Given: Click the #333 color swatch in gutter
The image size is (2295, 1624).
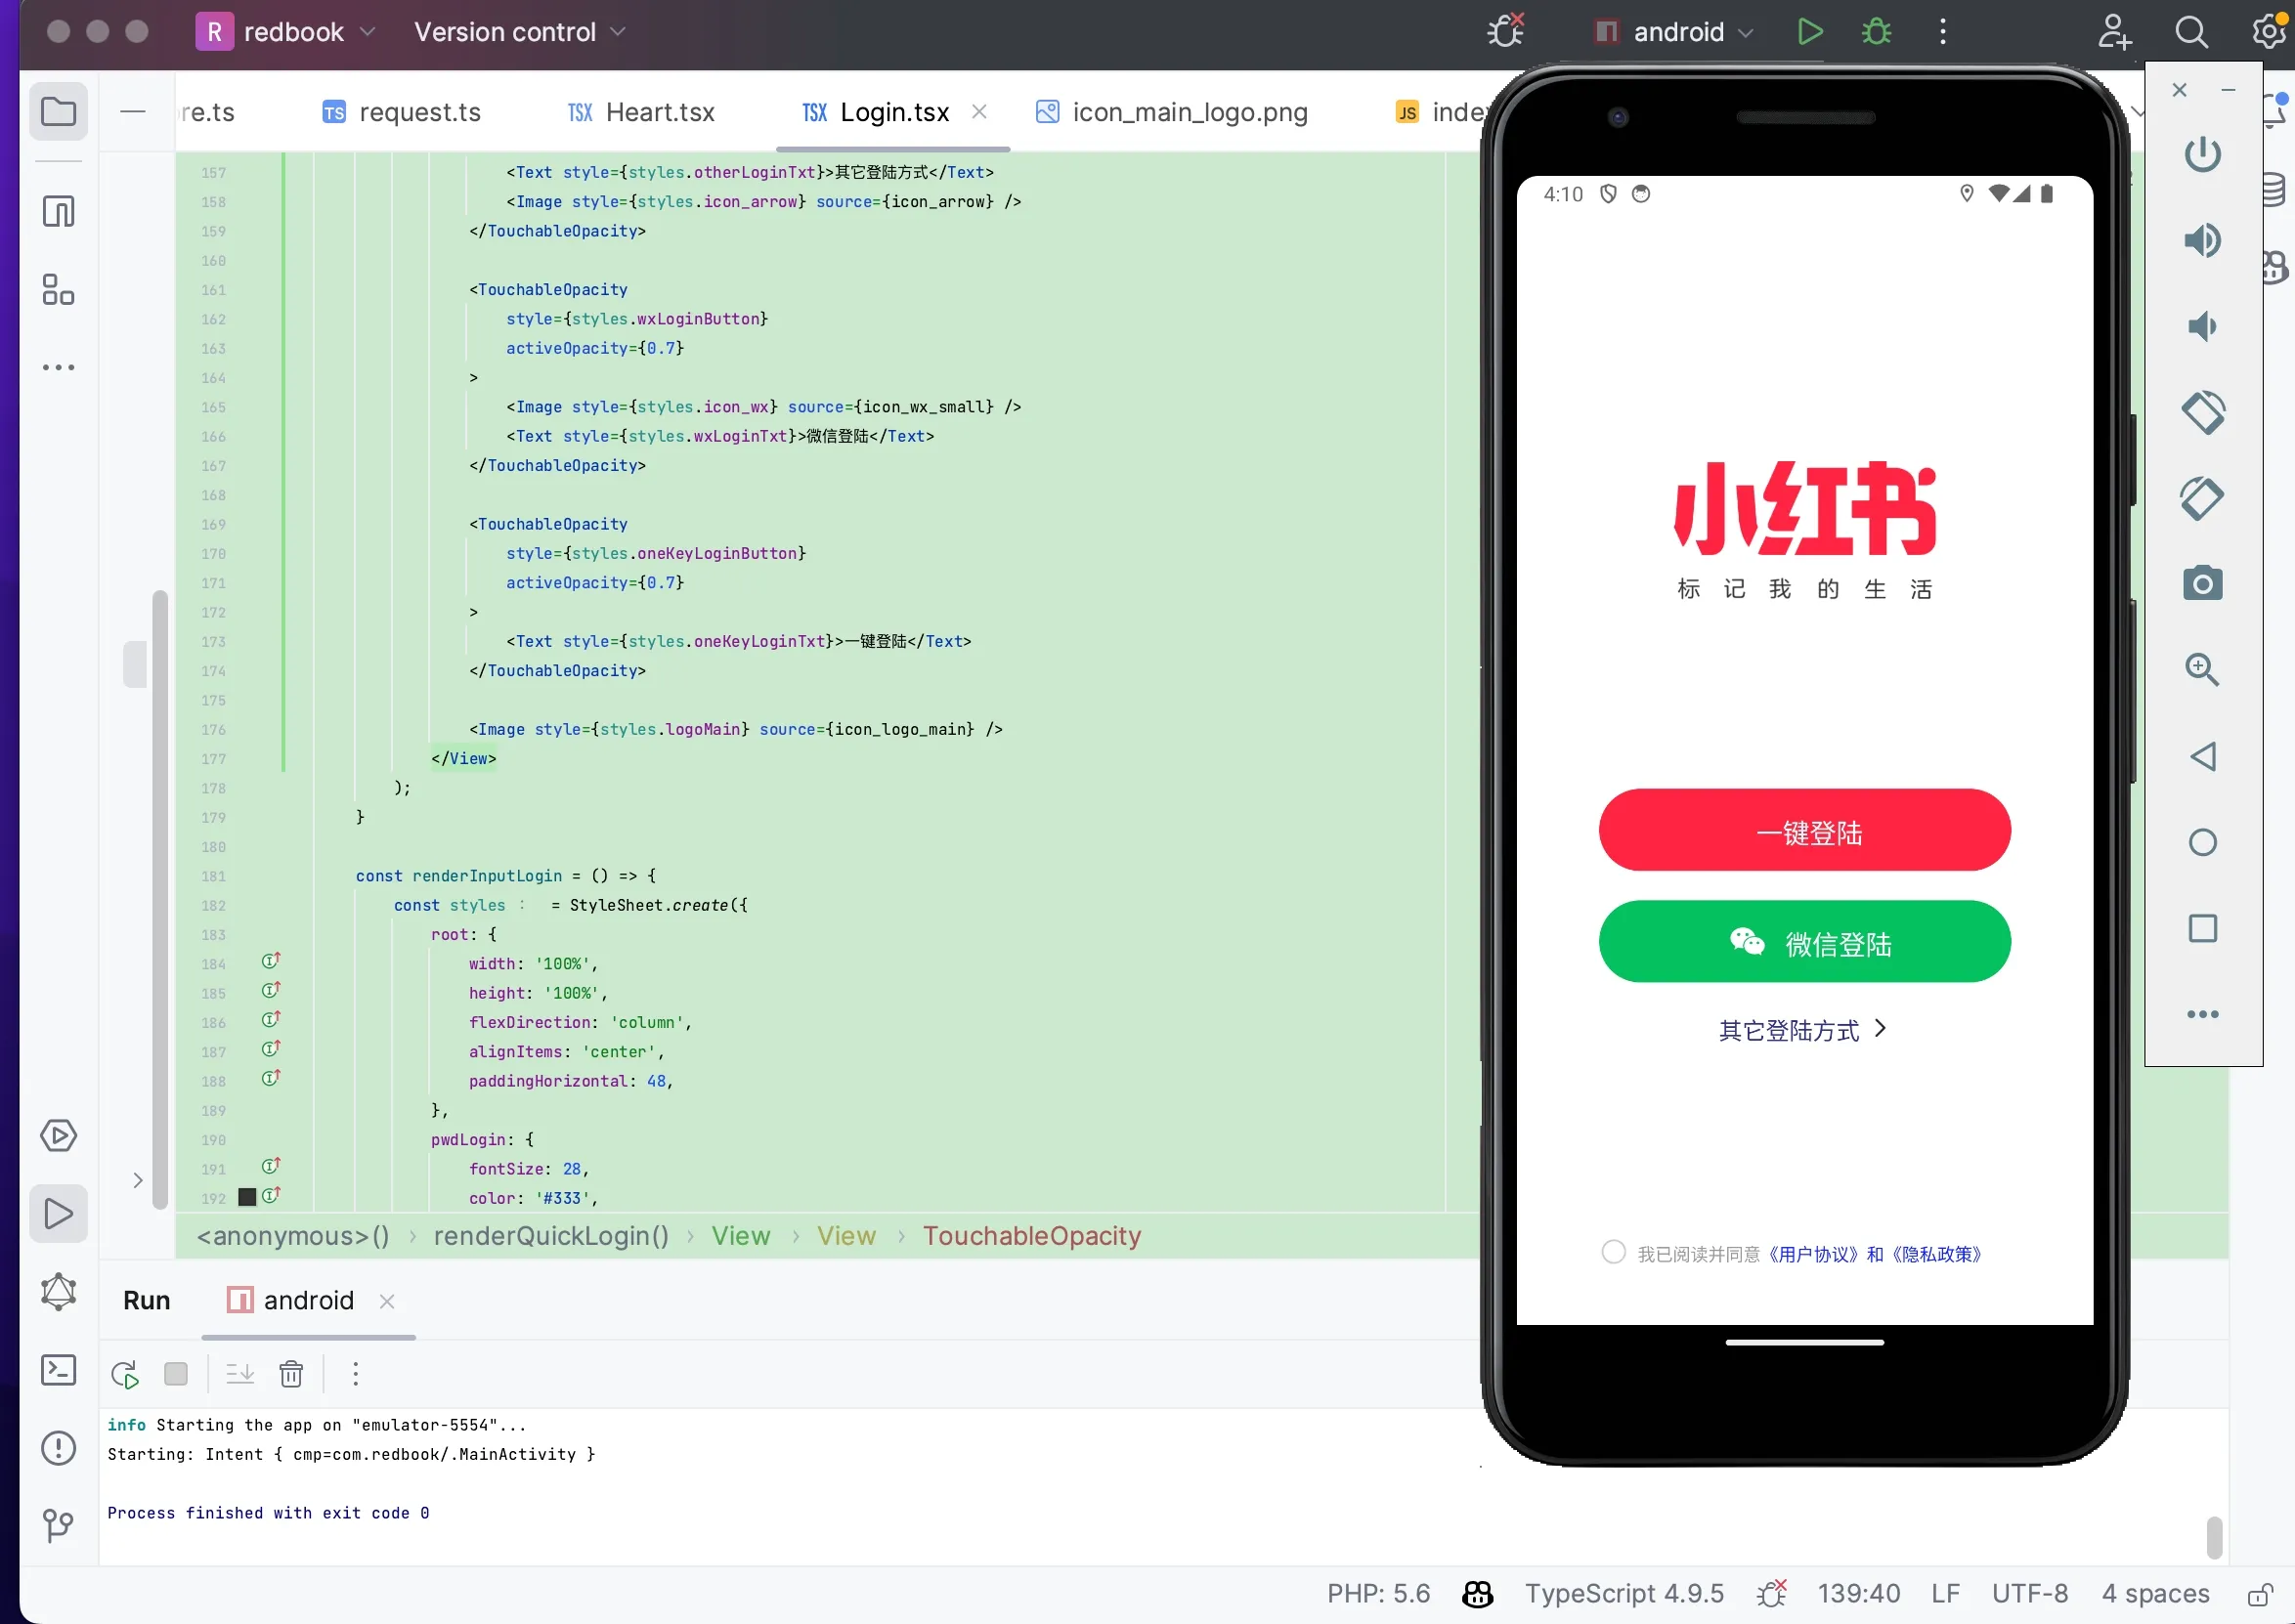Looking at the screenshot, I should [247, 1197].
